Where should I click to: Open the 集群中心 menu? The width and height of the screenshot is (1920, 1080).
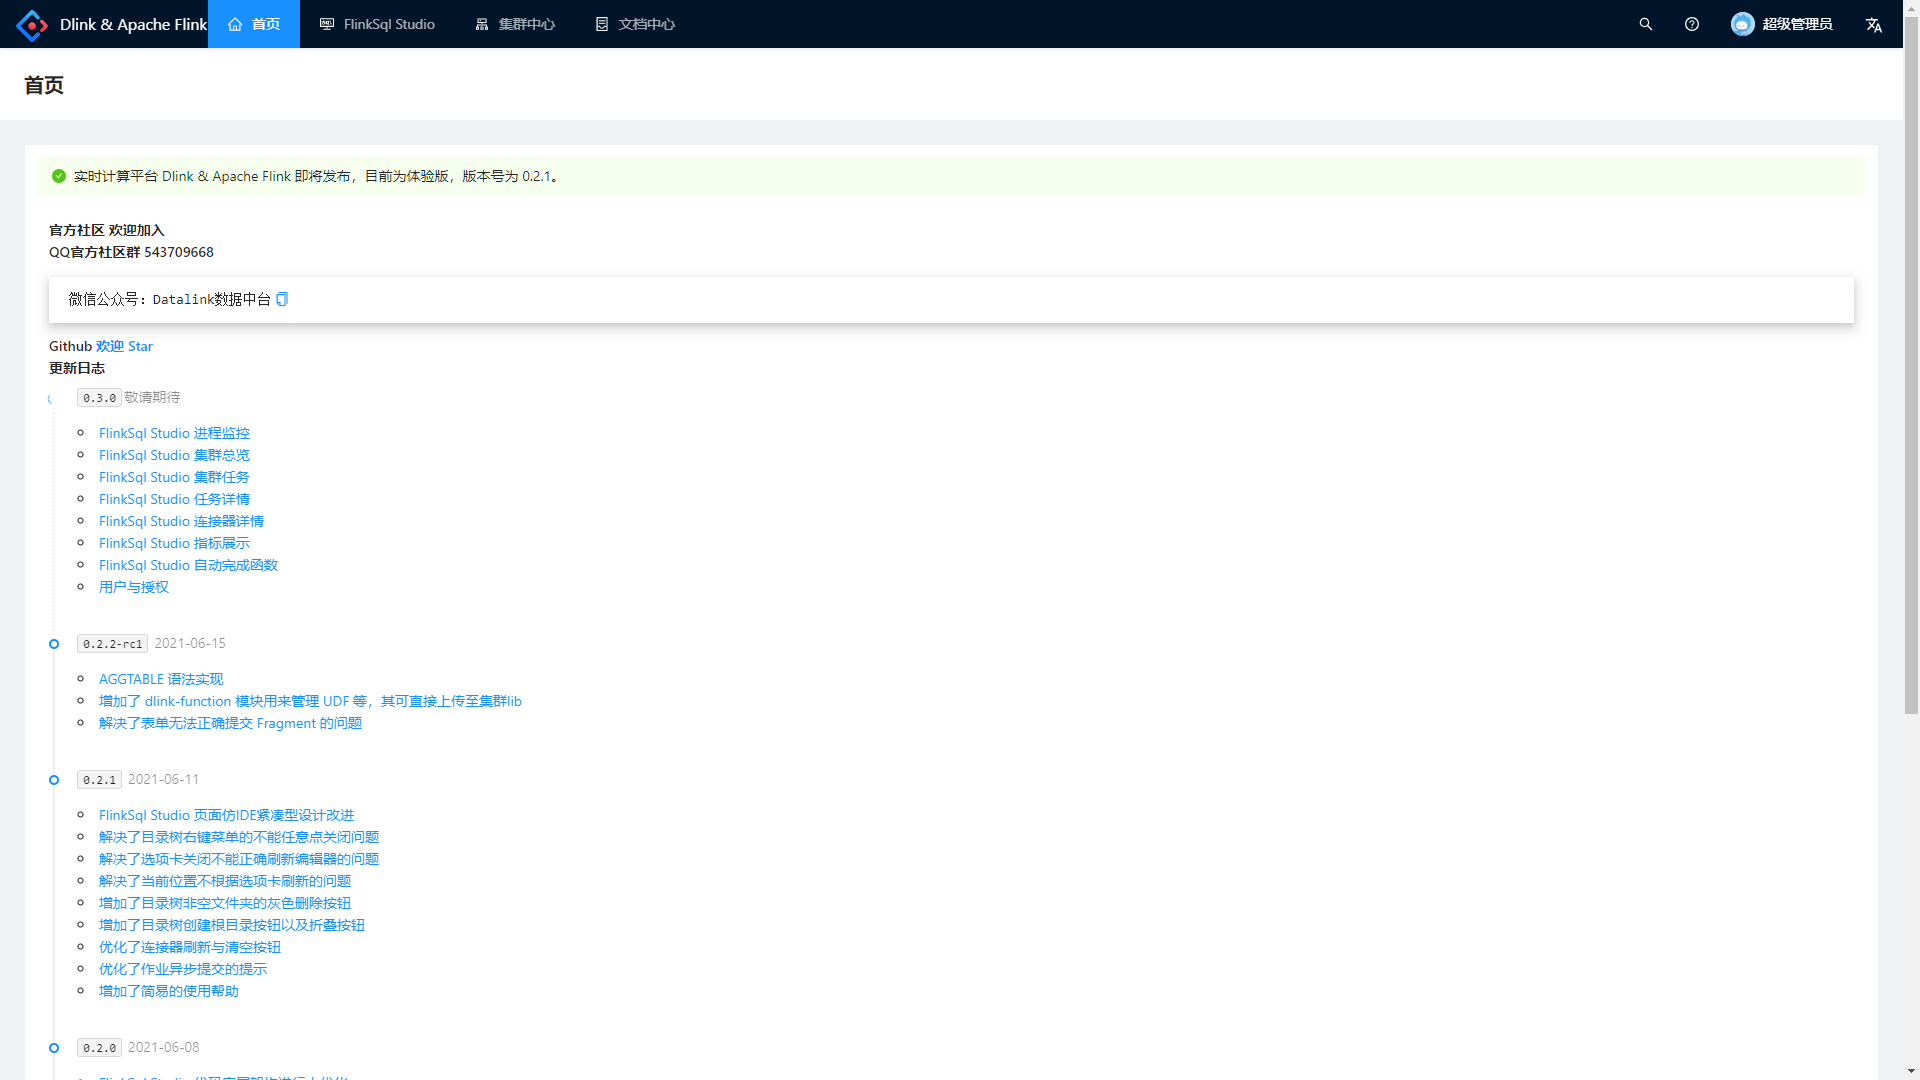(x=515, y=24)
